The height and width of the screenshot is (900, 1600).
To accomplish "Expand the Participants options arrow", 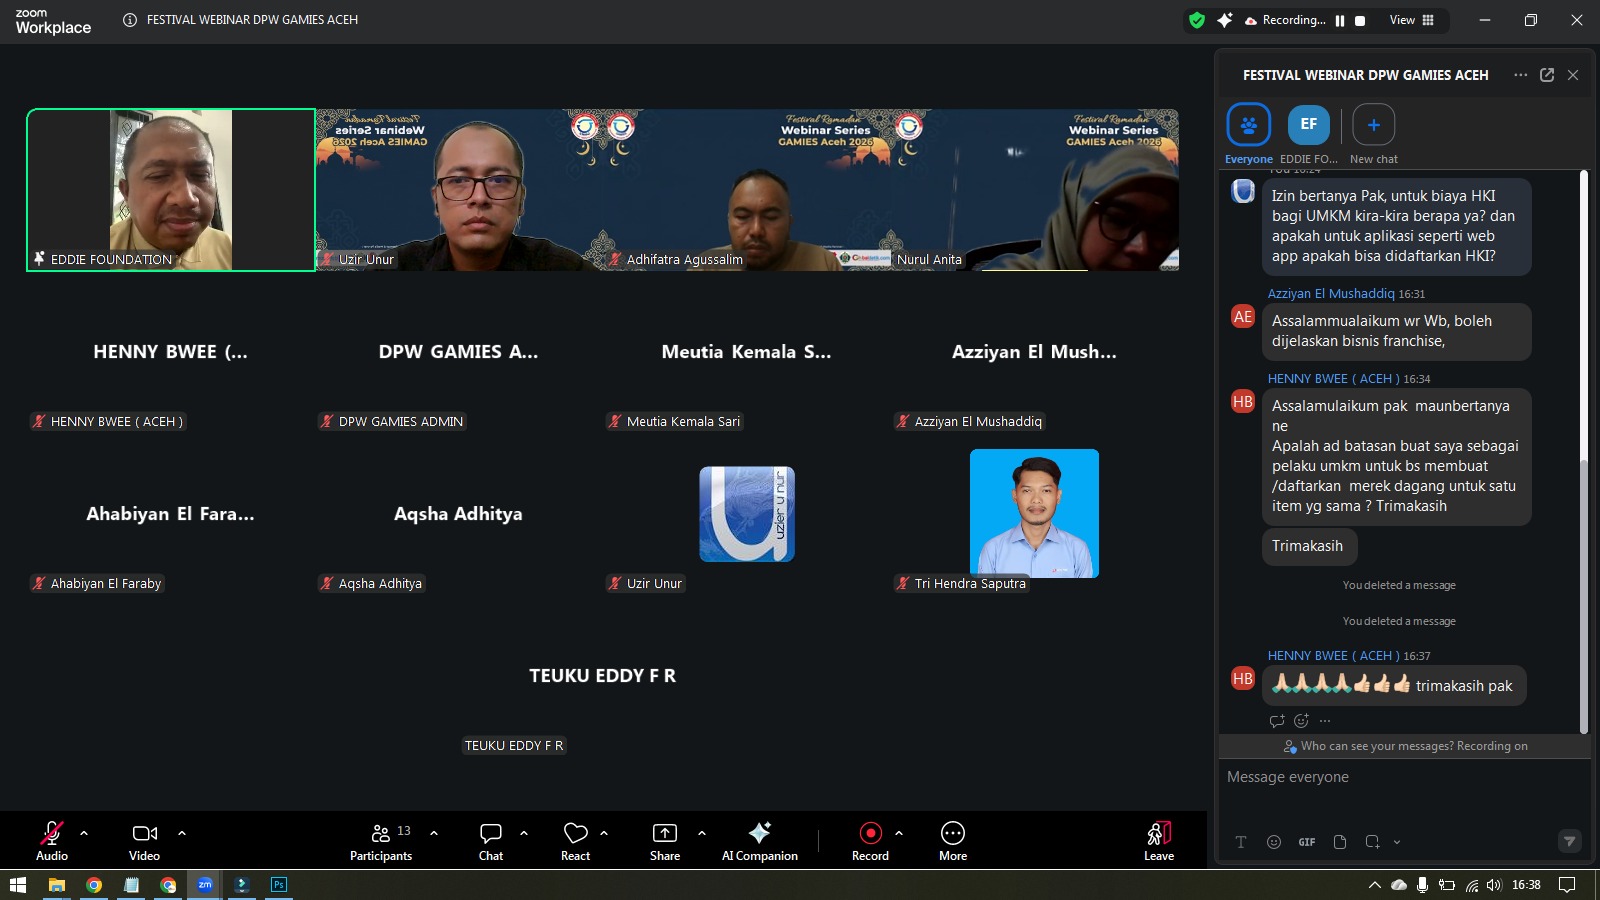I will (434, 832).
